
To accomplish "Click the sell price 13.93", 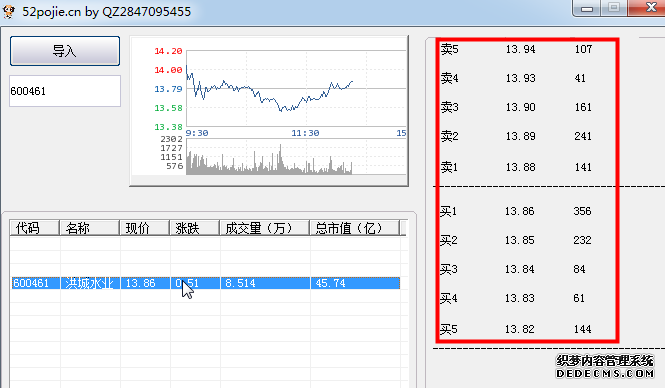I will (521, 78).
